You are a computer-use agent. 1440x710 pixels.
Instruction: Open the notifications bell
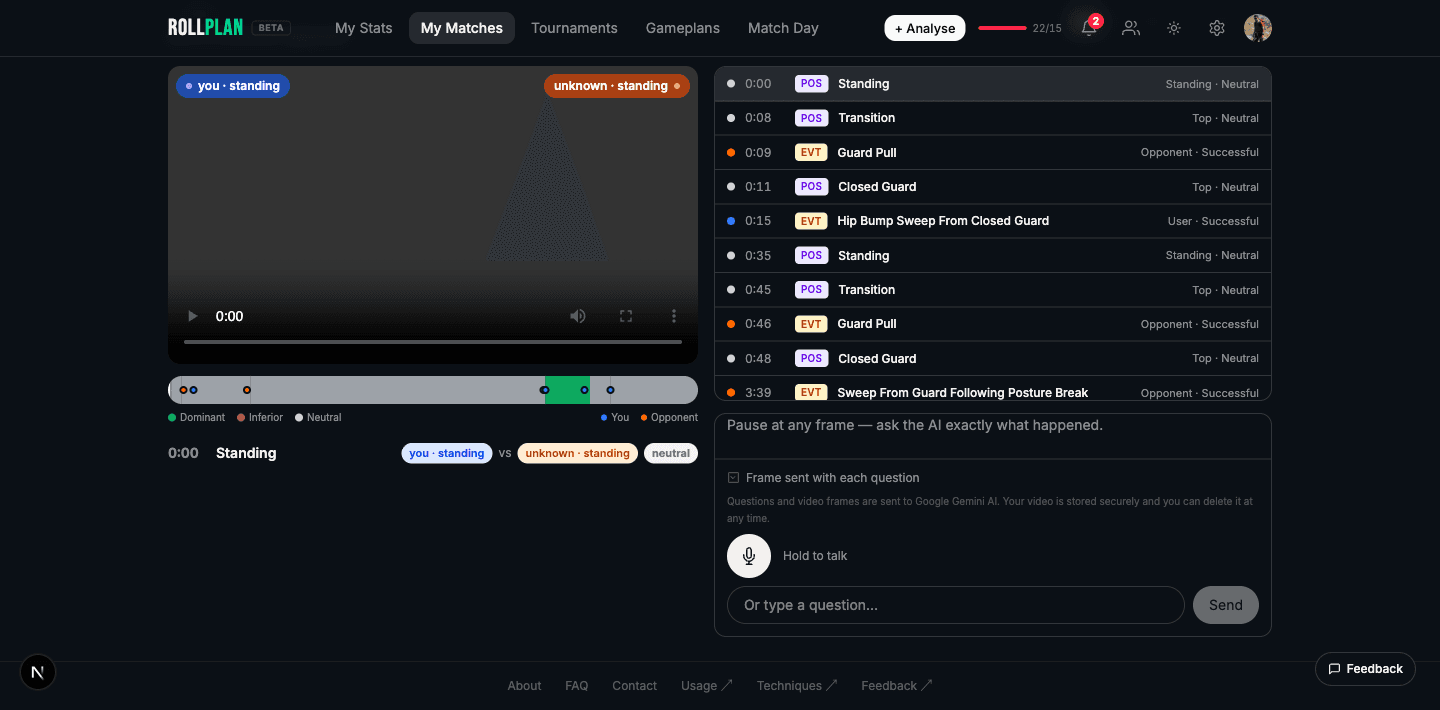[1089, 28]
